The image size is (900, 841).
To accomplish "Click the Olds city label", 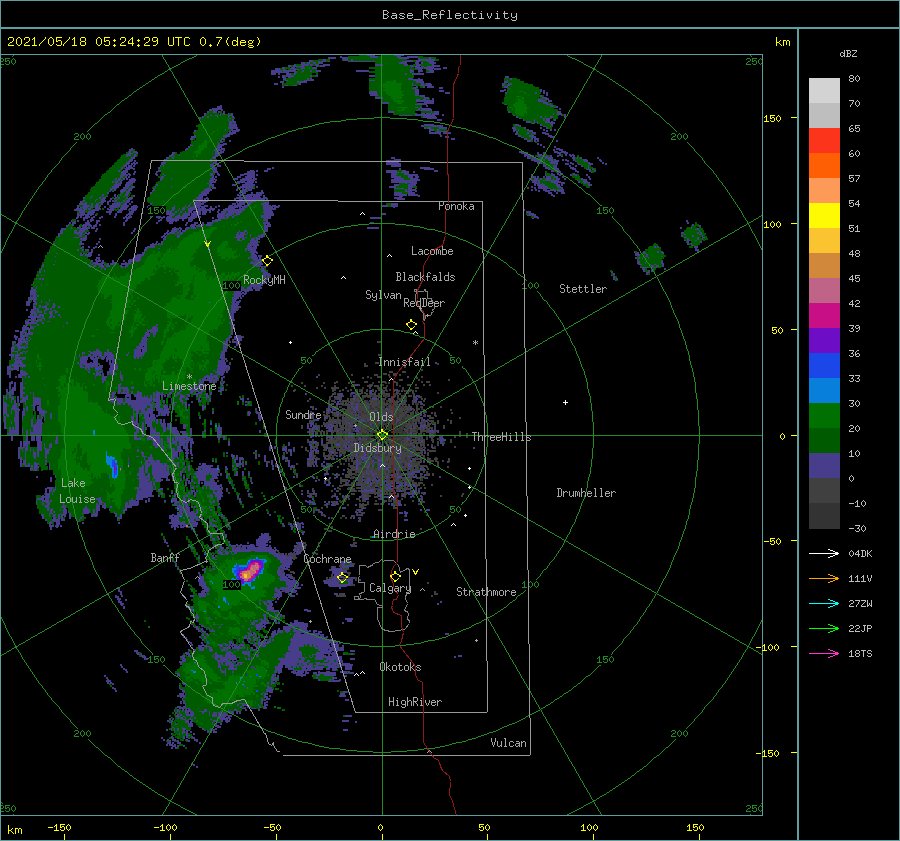I will pyautogui.click(x=381, y=417).
